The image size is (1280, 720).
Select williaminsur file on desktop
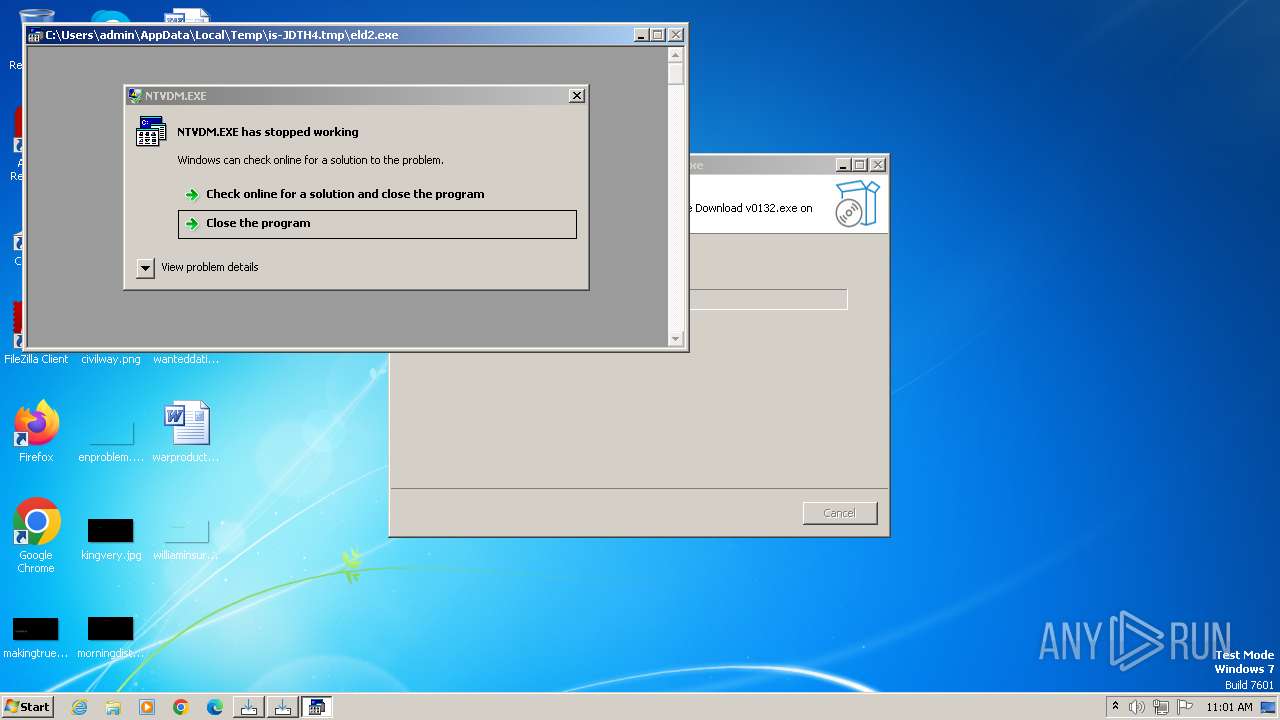click(x=186, y=539)
